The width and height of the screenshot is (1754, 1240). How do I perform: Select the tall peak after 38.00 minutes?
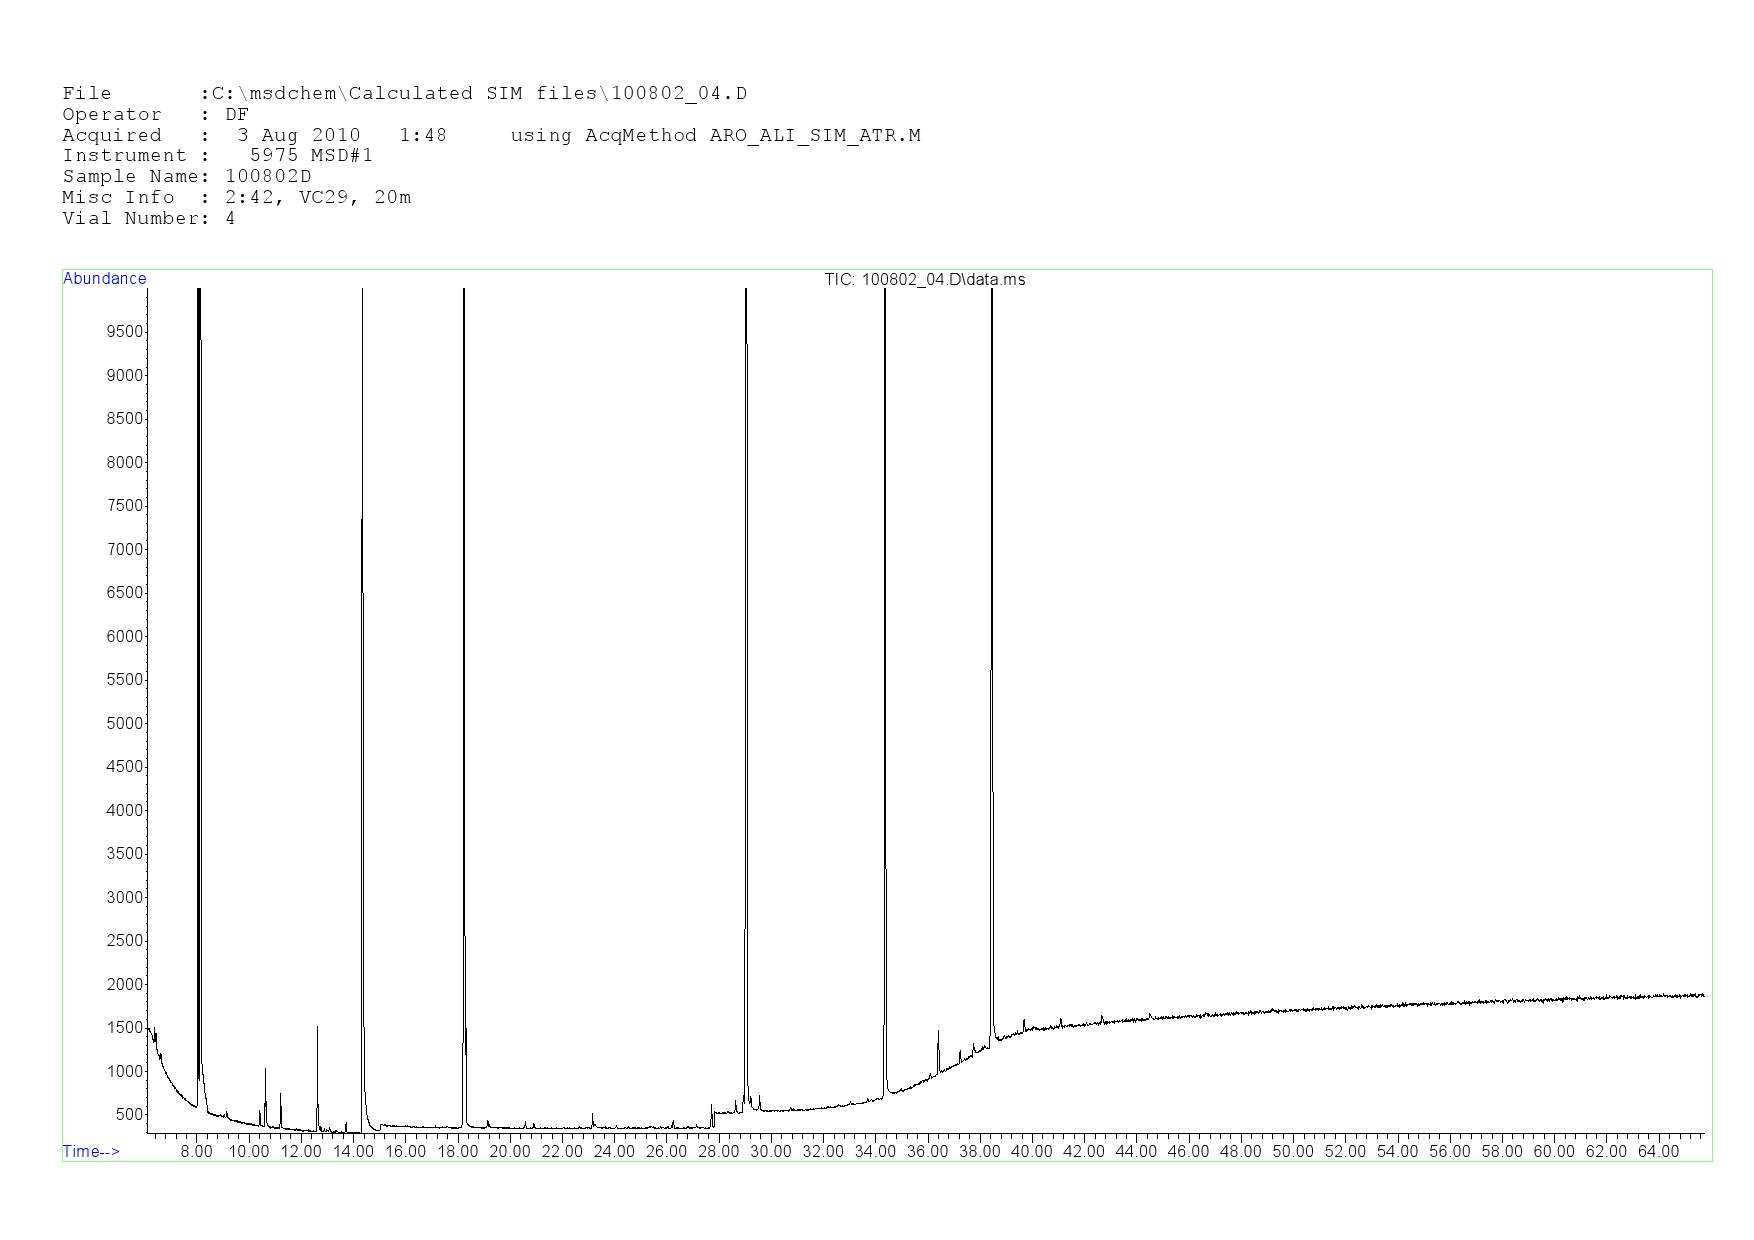click(x=992, y=600)
